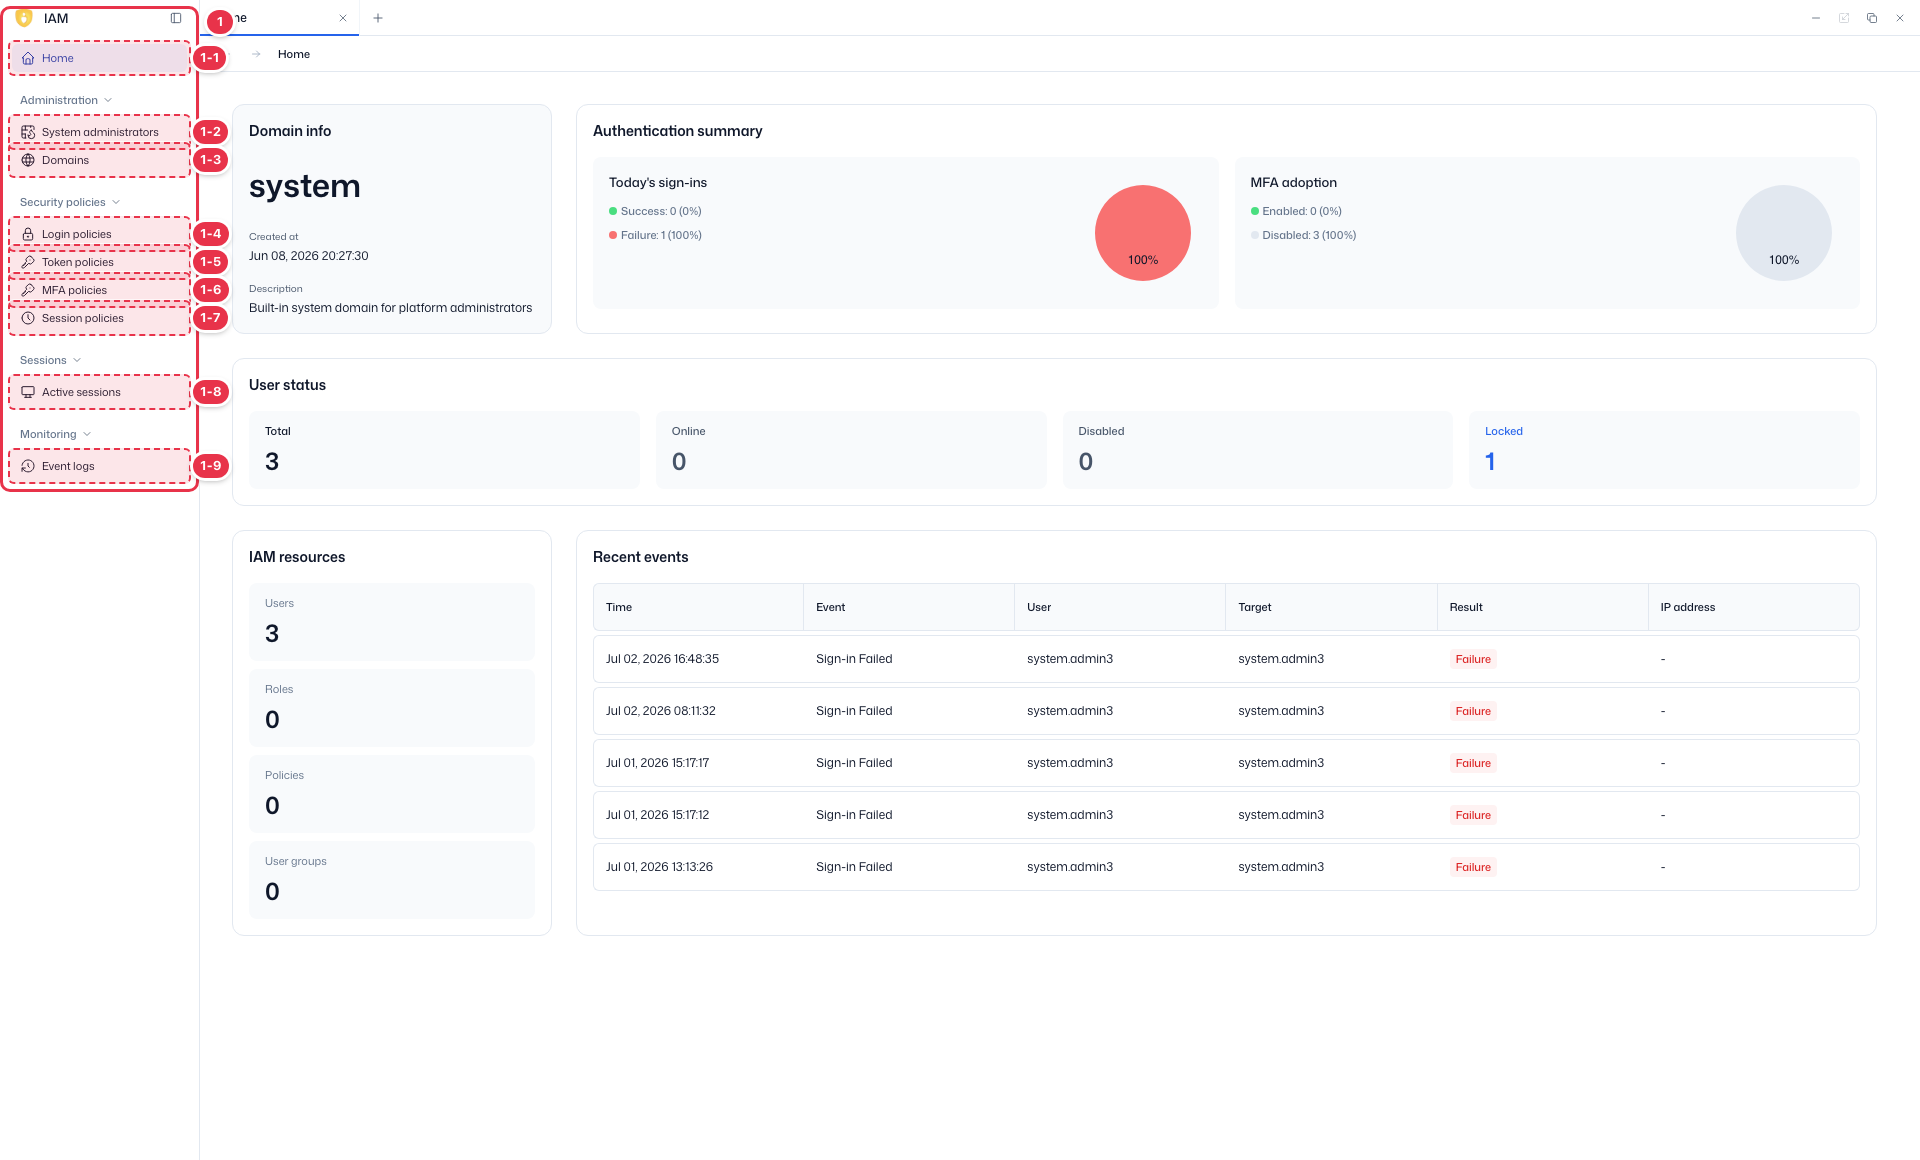
Task: Click the Policies count card
Action: tap(392, 794)
